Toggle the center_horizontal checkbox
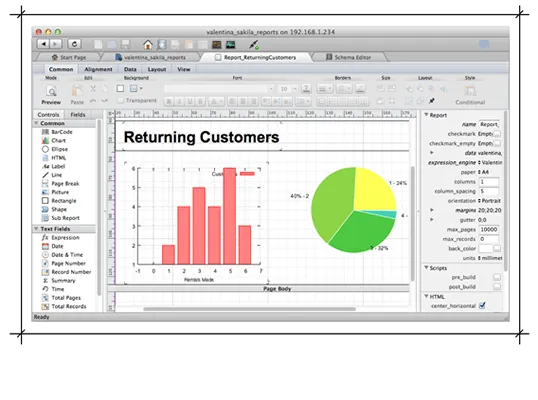The height and width of the screenshot is (400, 538). pyautogui.click(x=482, y=305)
